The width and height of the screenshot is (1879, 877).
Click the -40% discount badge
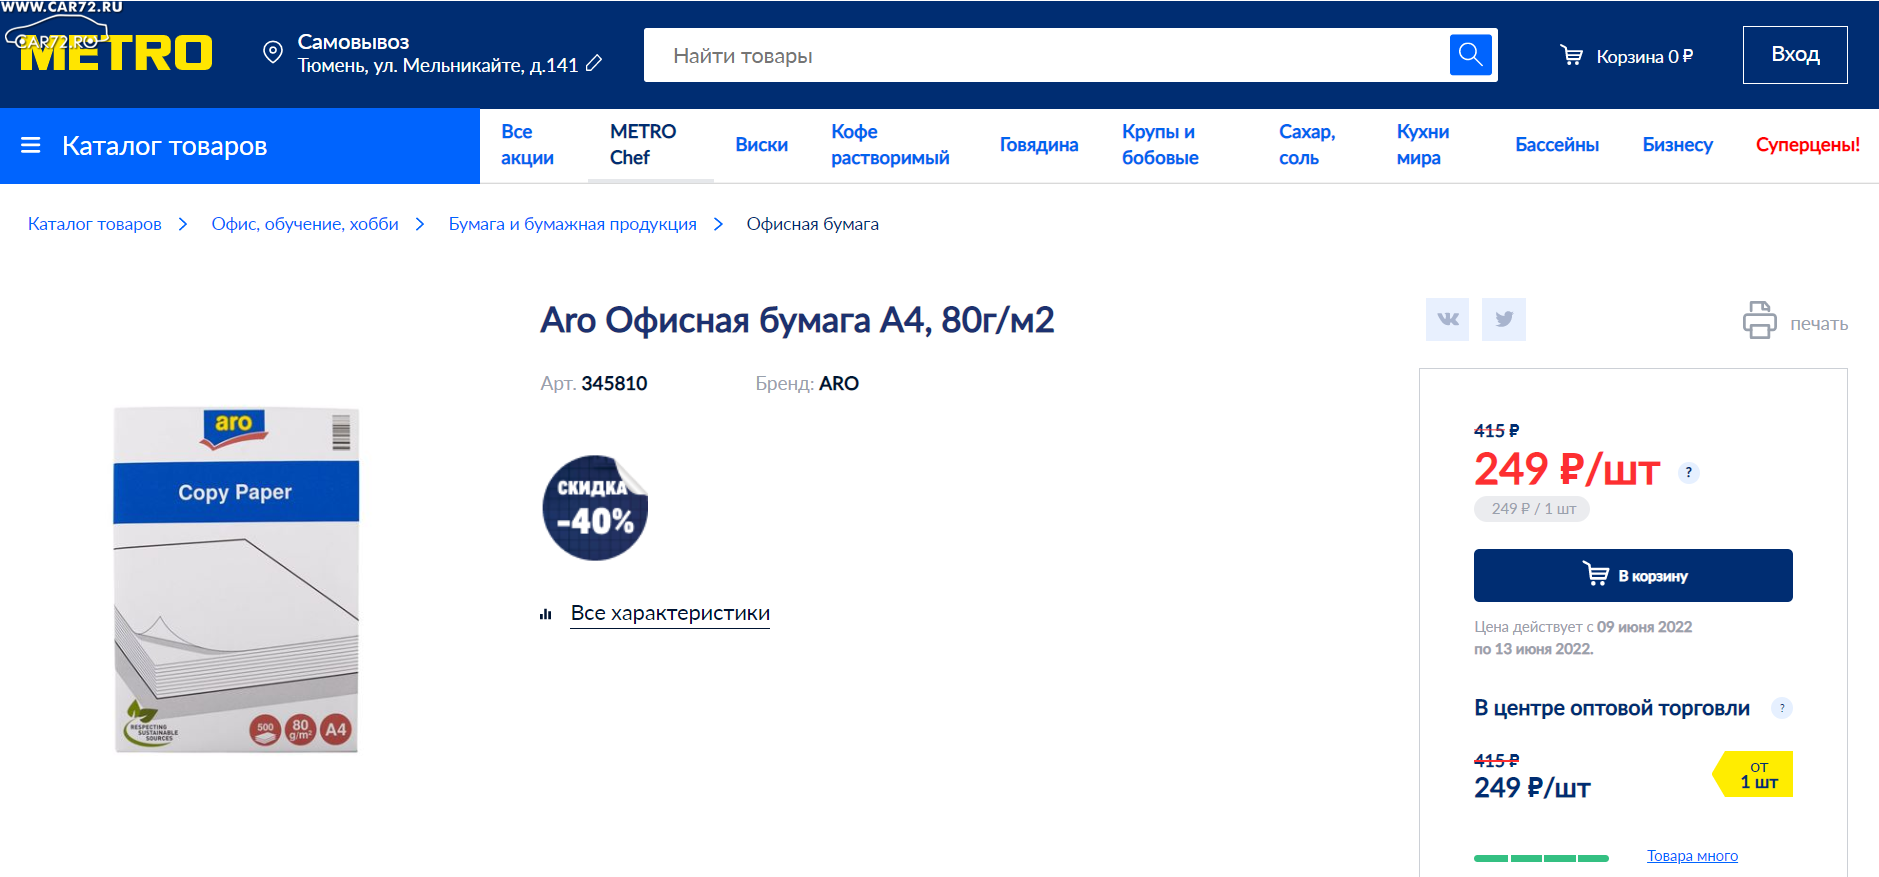(x=595, y=508)
